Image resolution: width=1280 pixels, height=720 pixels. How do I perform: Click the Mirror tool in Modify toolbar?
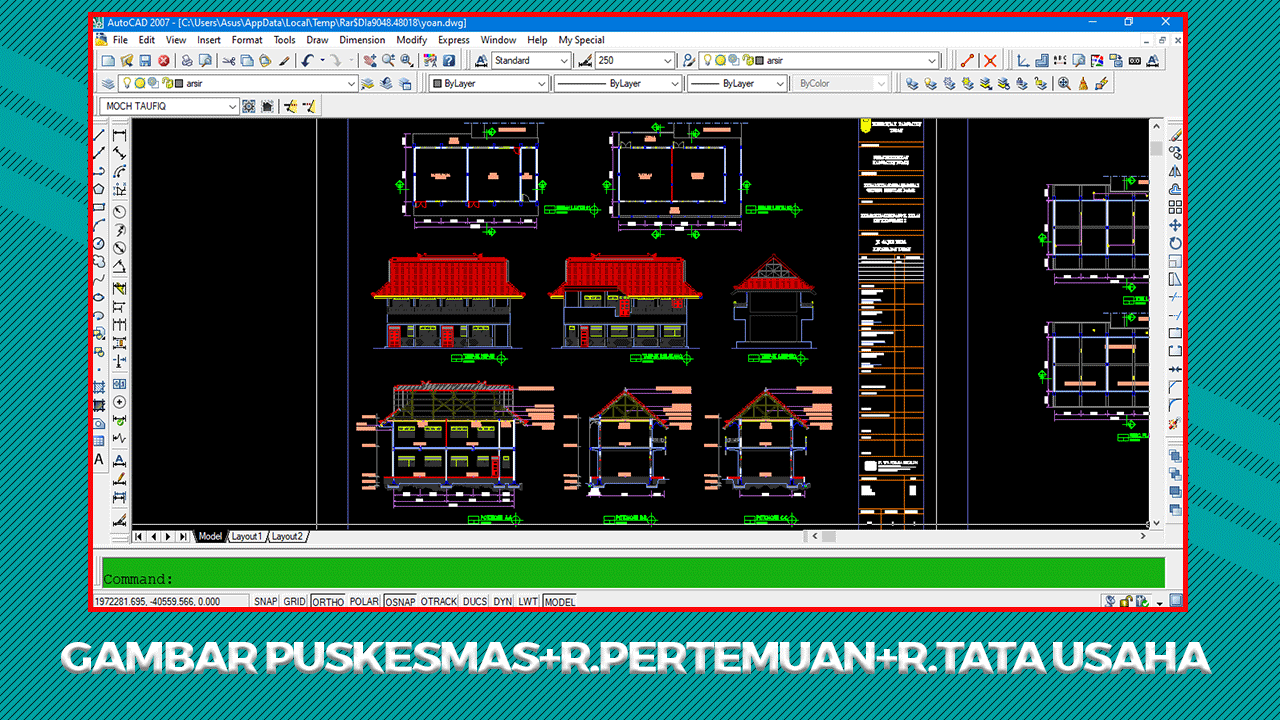(1175, 171)
